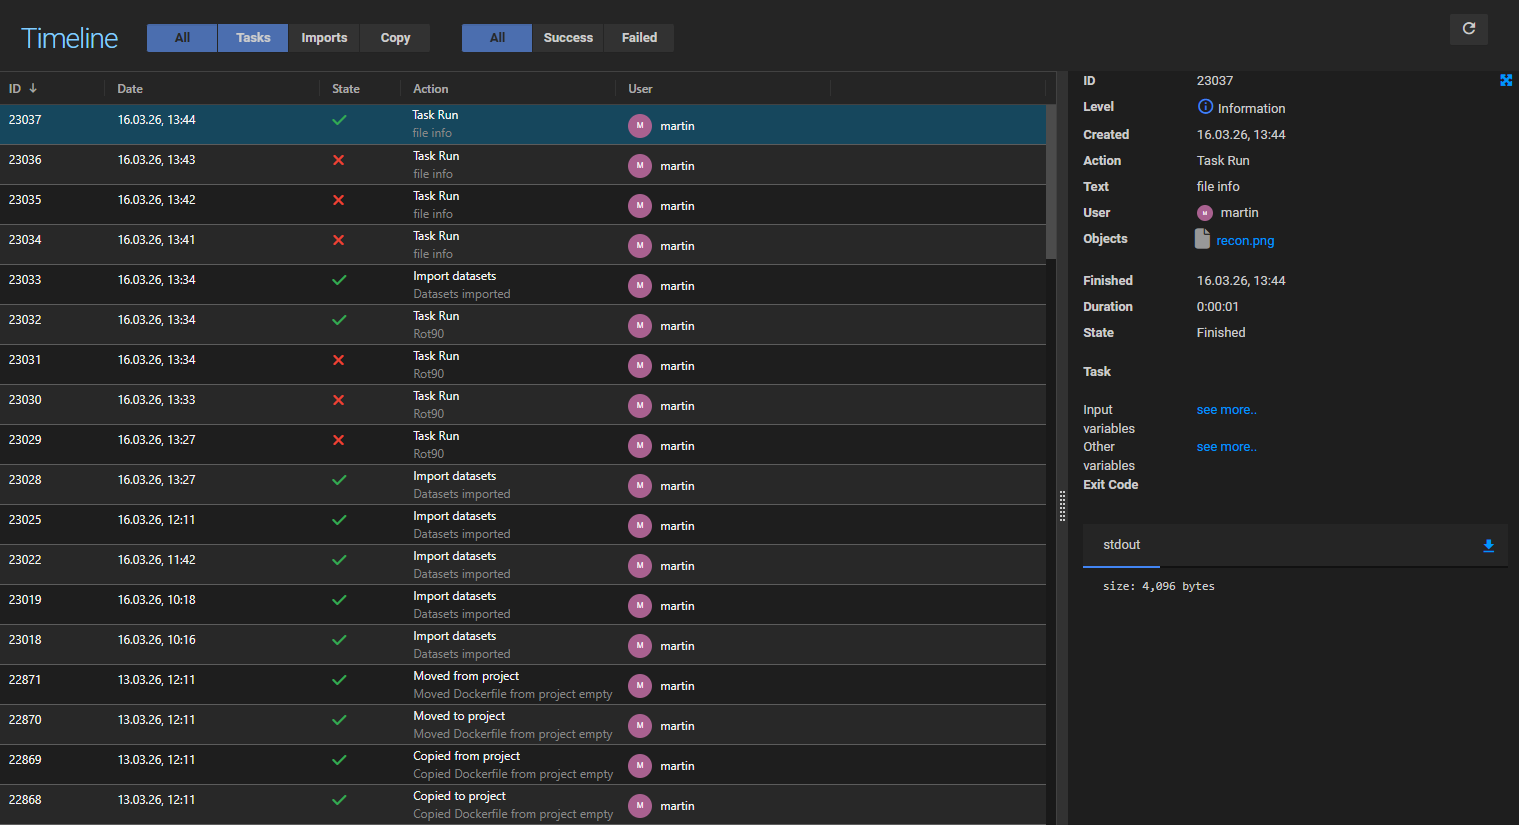Filter timeline by Tasks

[x=253, y=38]
